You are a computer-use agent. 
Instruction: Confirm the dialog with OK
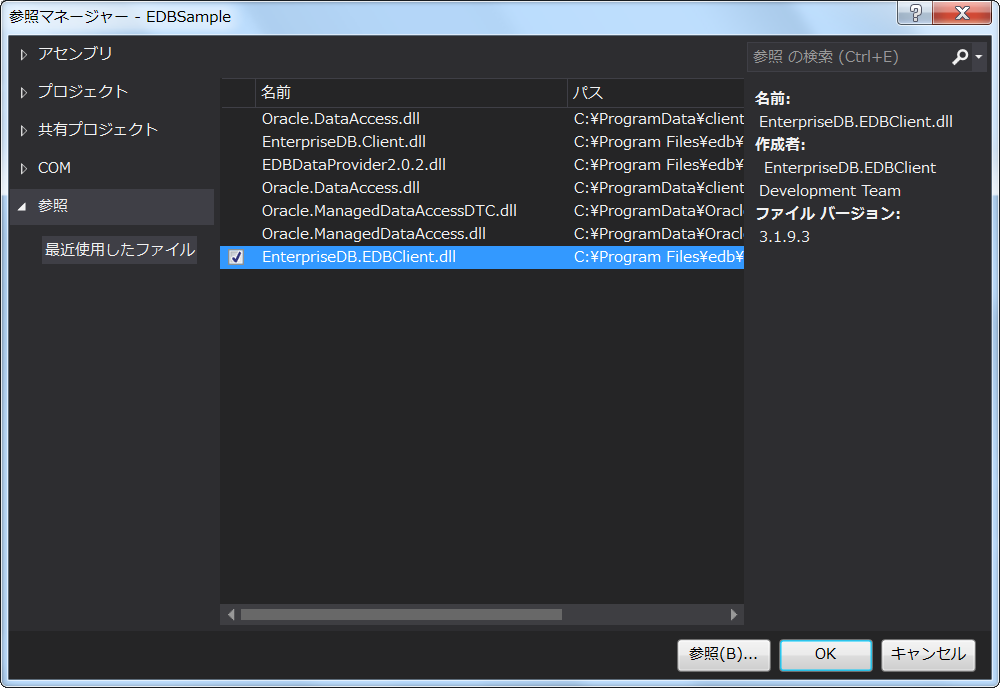pyautogui.click(x=825, y=654)
